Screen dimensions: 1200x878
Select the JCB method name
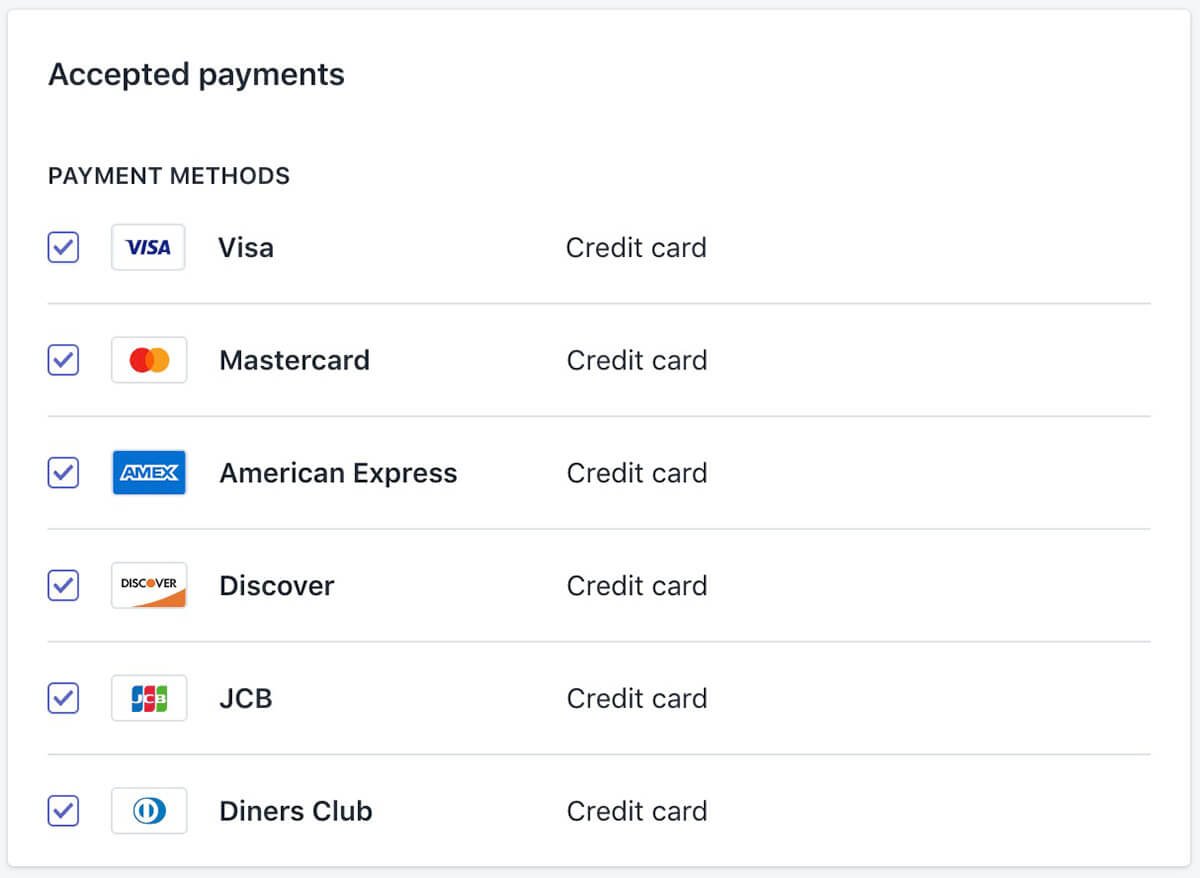[245, 698]
